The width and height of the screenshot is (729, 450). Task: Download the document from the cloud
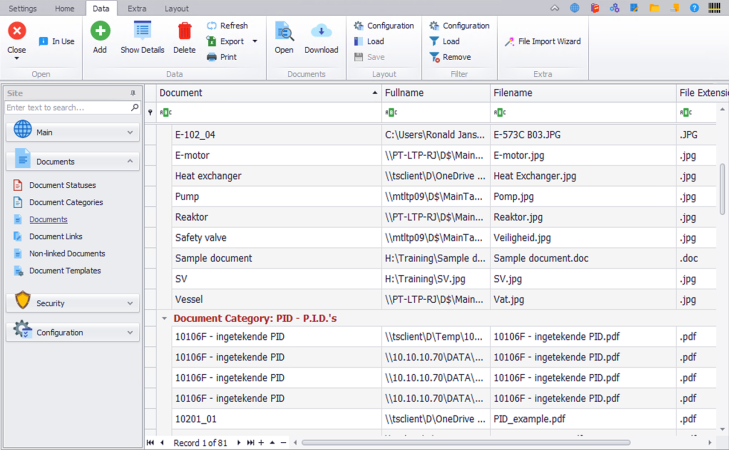point(321,38)
